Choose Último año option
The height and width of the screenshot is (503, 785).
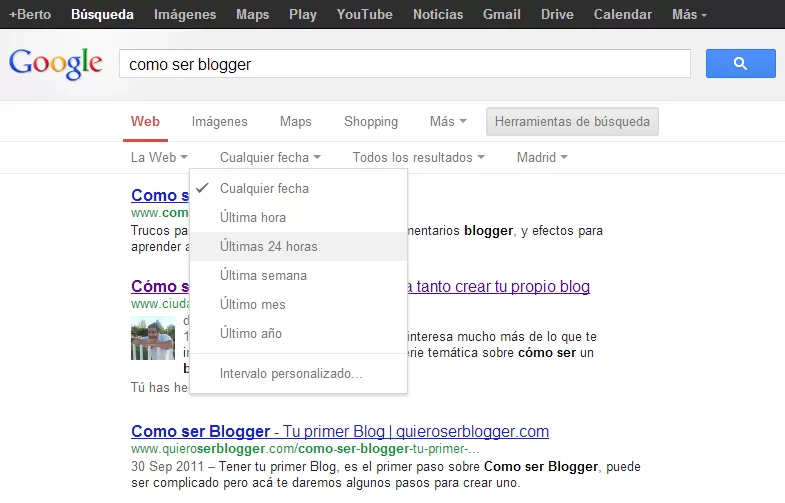pos(298,334)
